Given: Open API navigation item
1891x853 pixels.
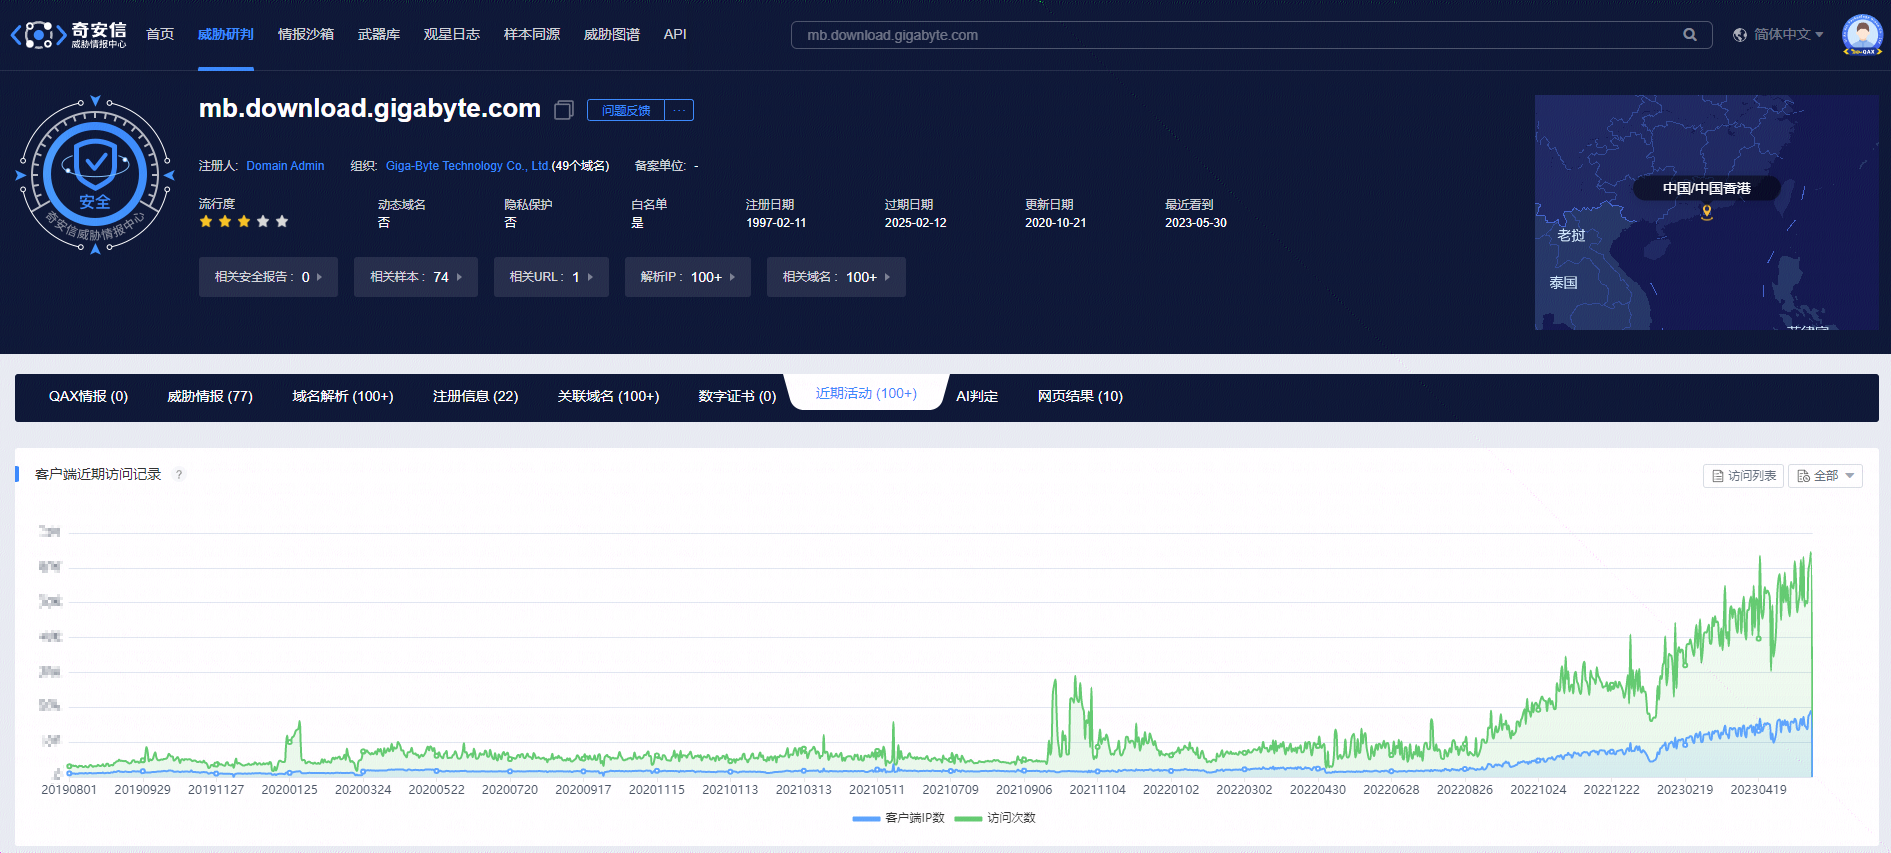Looking at the screenshot, I should [675, 35].
